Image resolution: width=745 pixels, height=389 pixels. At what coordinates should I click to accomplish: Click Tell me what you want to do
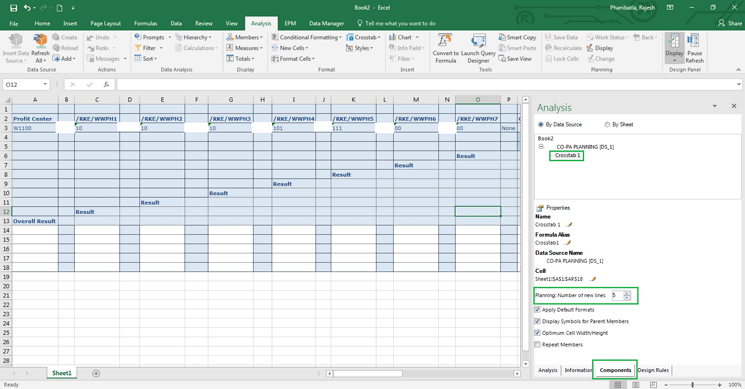point(396,23)
